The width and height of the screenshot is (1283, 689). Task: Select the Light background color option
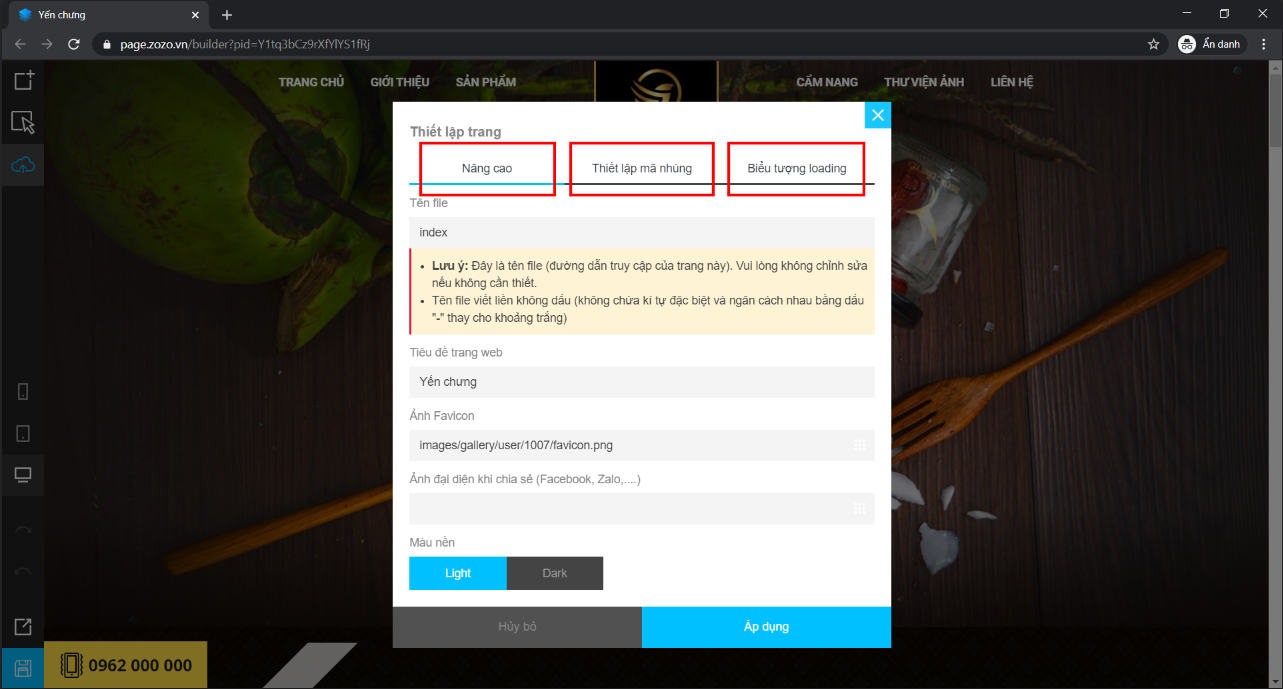(458, 573)
